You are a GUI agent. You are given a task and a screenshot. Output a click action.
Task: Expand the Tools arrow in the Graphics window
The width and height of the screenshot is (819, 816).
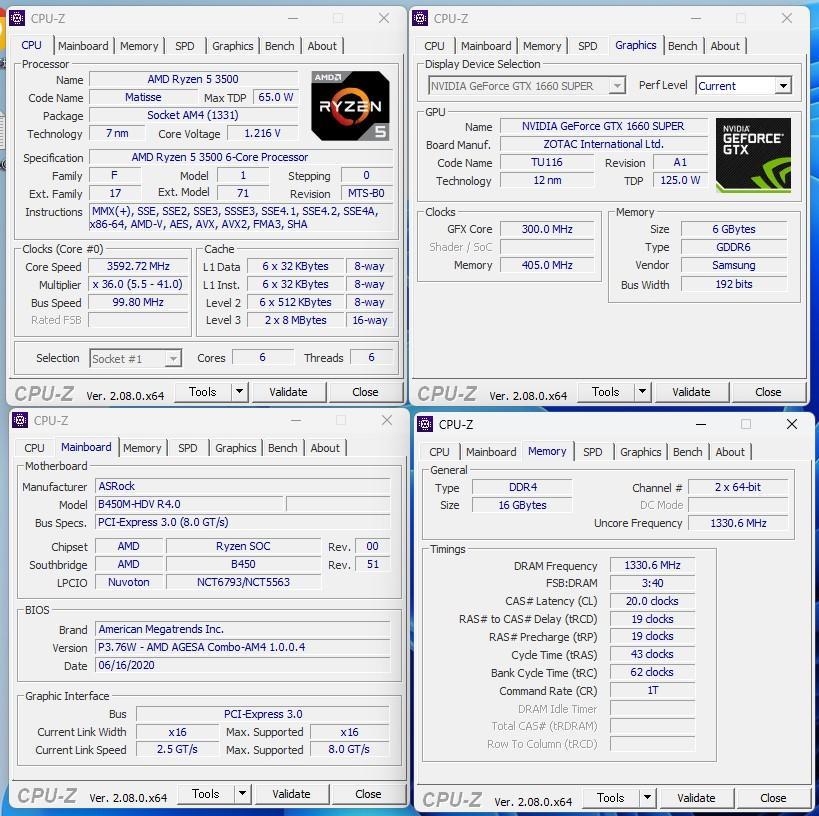[642, 391]
